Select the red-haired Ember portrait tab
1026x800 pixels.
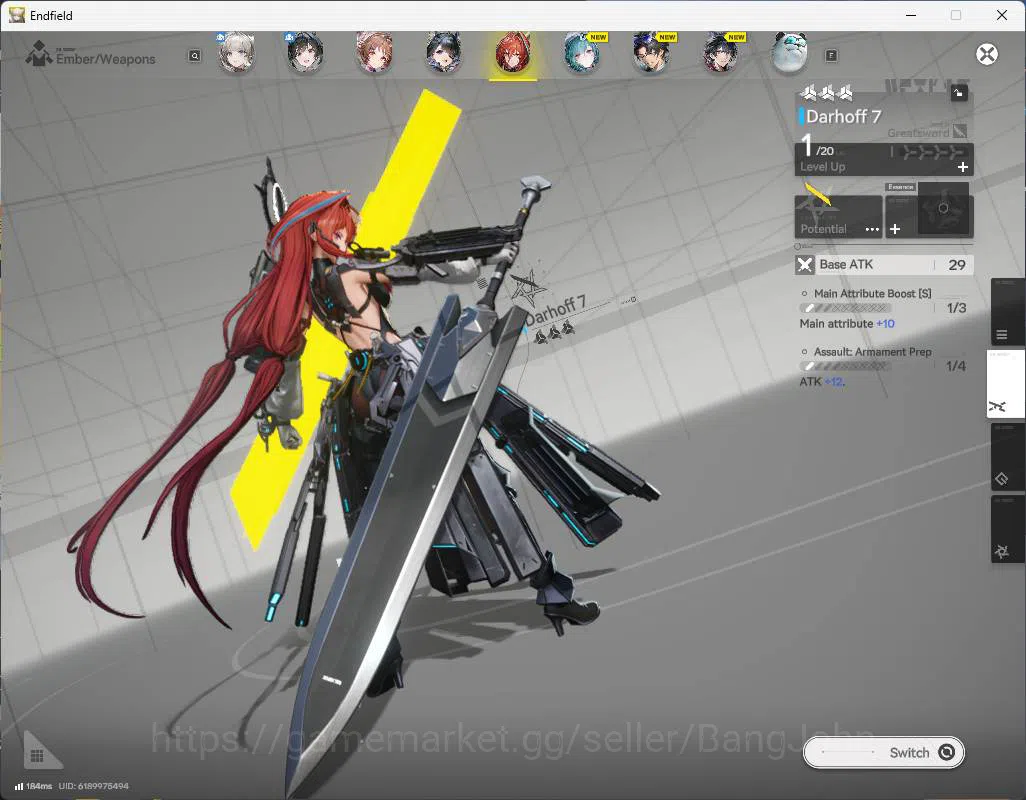[513, 54]
